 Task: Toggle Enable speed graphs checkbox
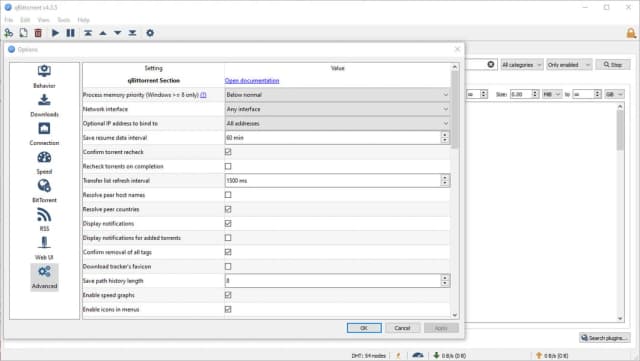pos(228,295)
